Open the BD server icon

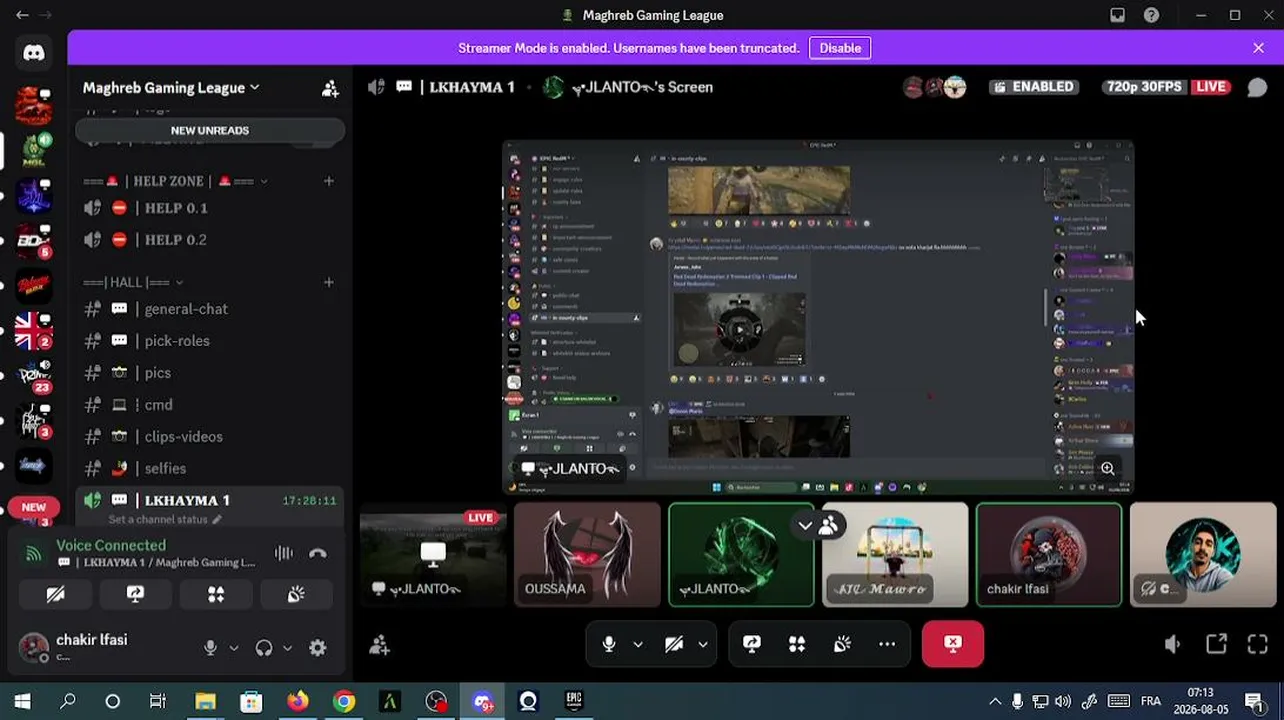34,240
